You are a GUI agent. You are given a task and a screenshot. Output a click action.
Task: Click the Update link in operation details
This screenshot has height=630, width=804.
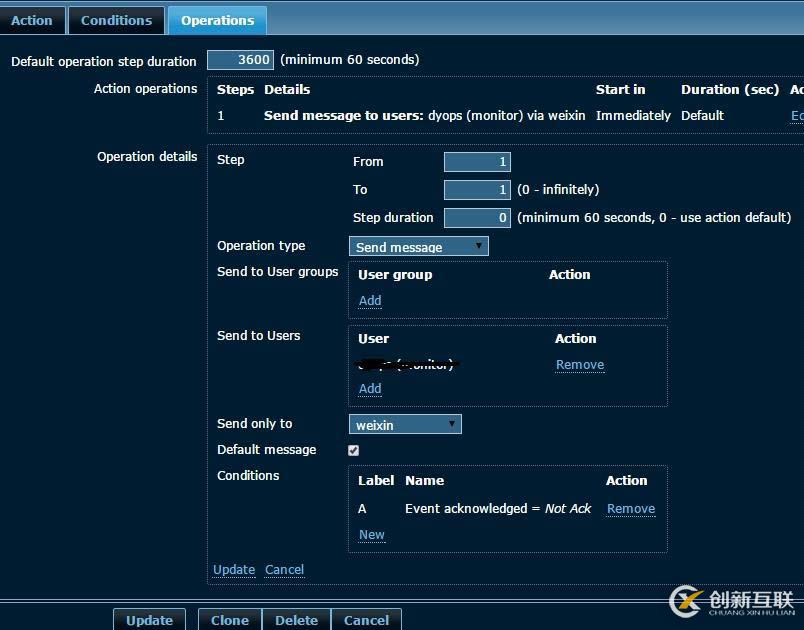click(x=234, y=570)
